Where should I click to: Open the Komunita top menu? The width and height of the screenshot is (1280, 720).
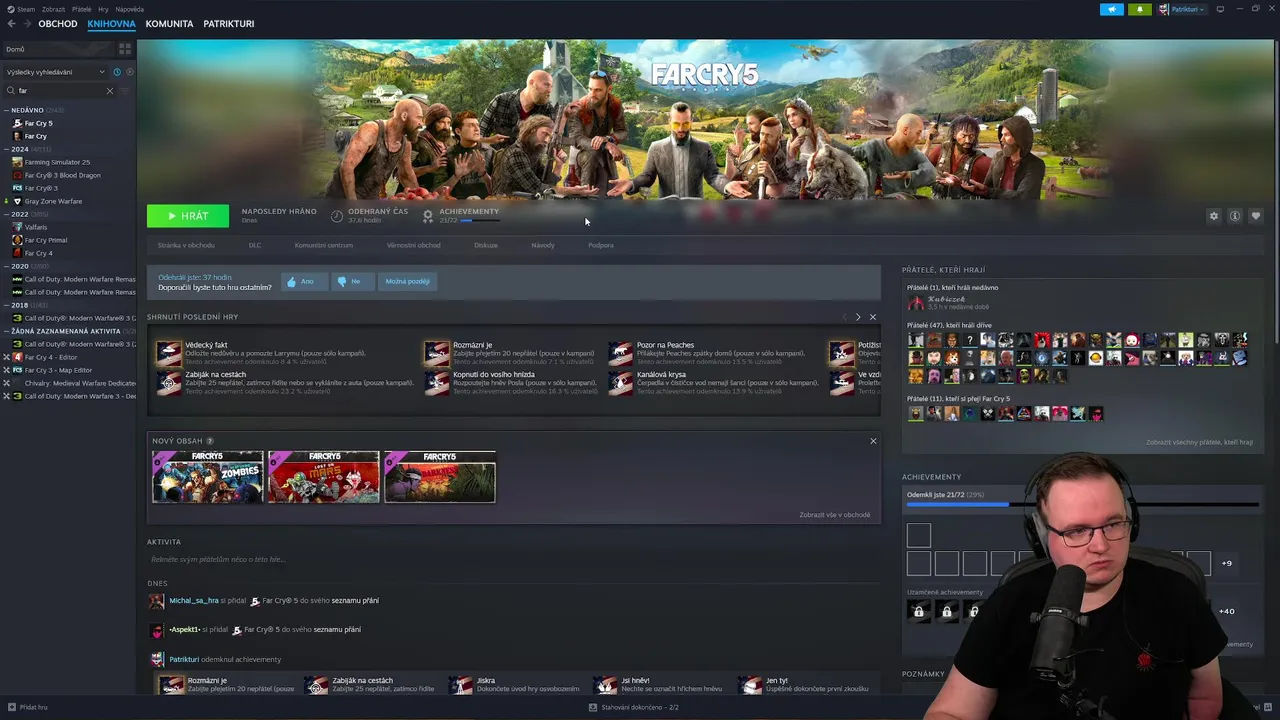coord(169,23)
